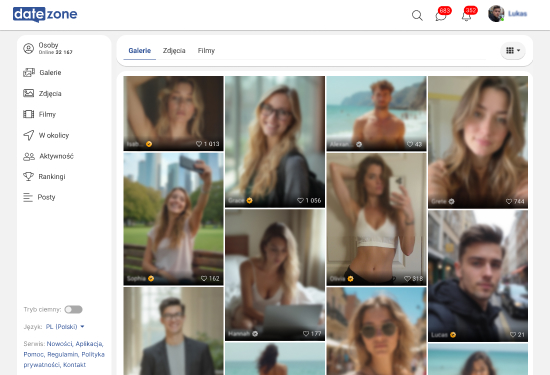Viewport: 550px width, 375px height.
Task: Switch to the Galerie tab
Action: click(x=140, y=51)
